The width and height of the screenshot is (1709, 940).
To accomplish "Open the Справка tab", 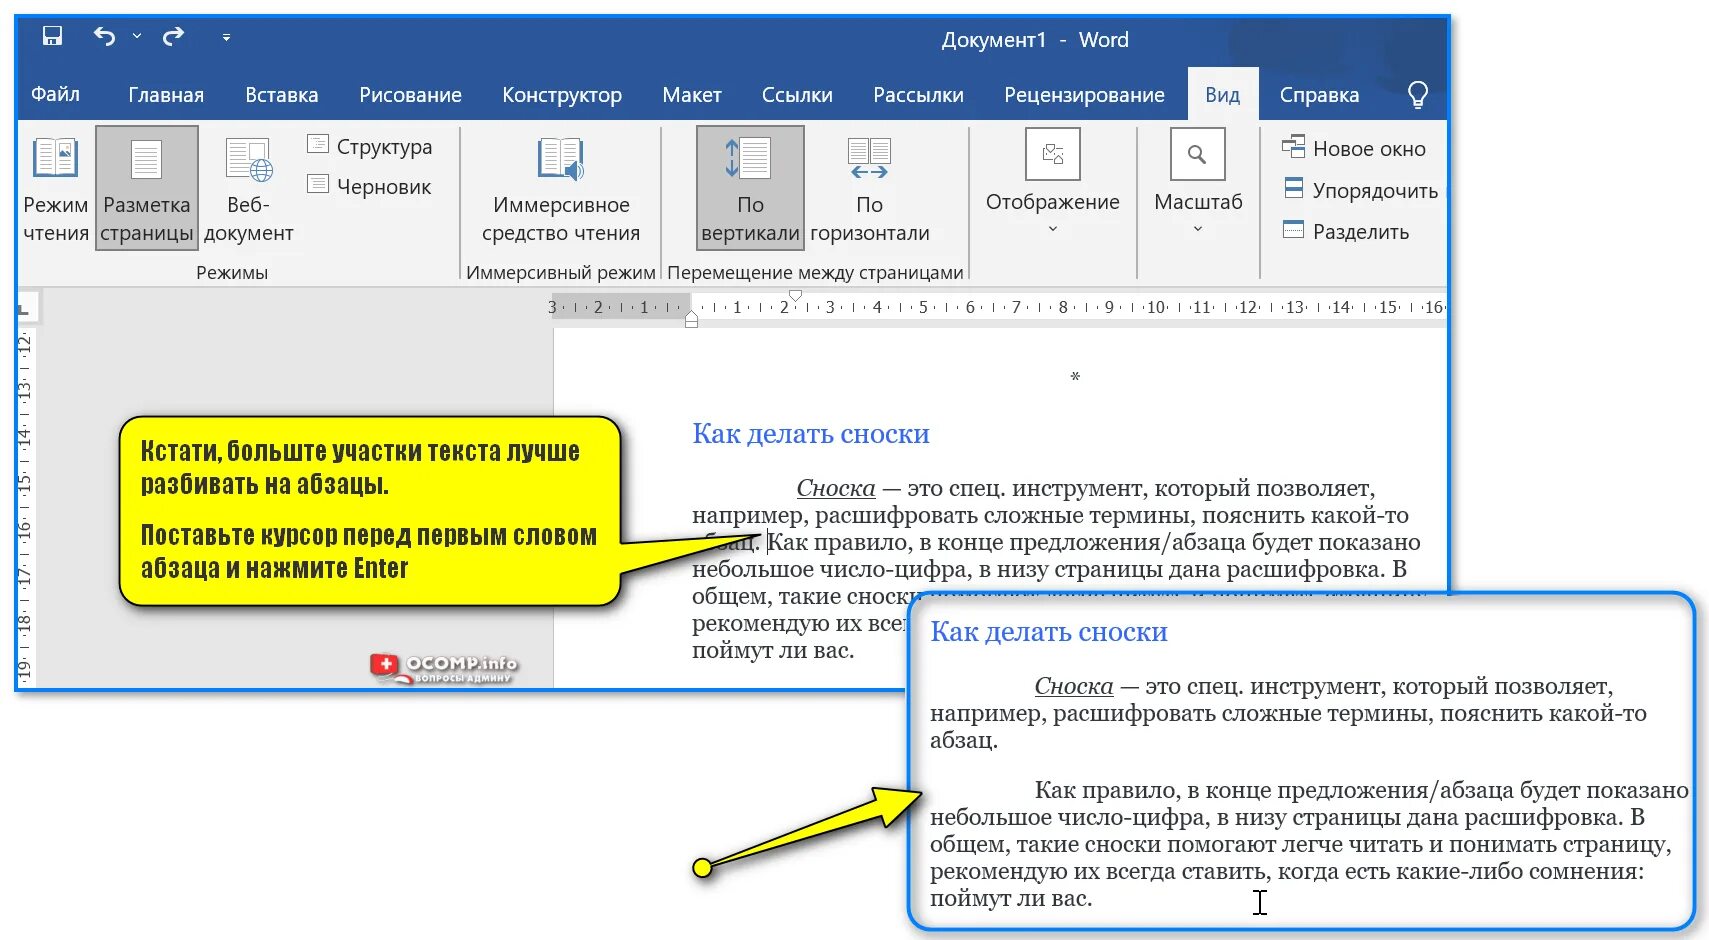I will pyautogui.click(x=1319, y=95).
